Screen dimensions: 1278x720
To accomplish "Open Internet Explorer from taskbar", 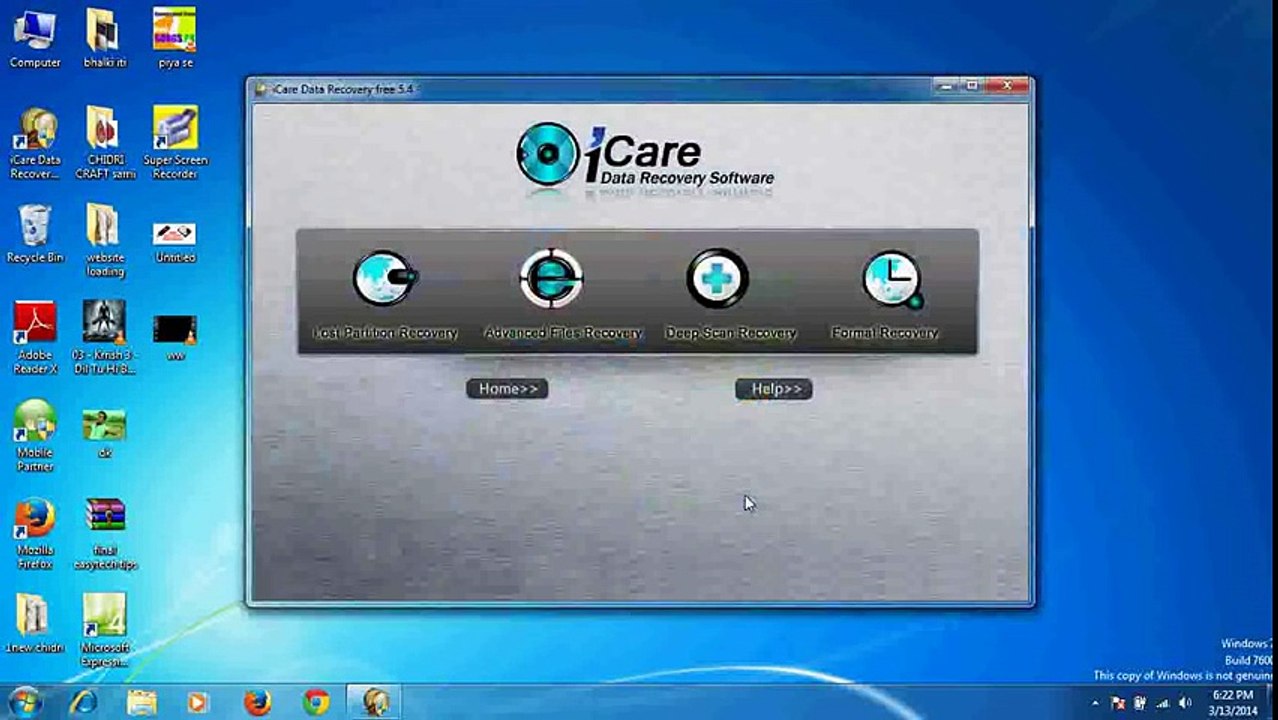I will coord(83,703).
